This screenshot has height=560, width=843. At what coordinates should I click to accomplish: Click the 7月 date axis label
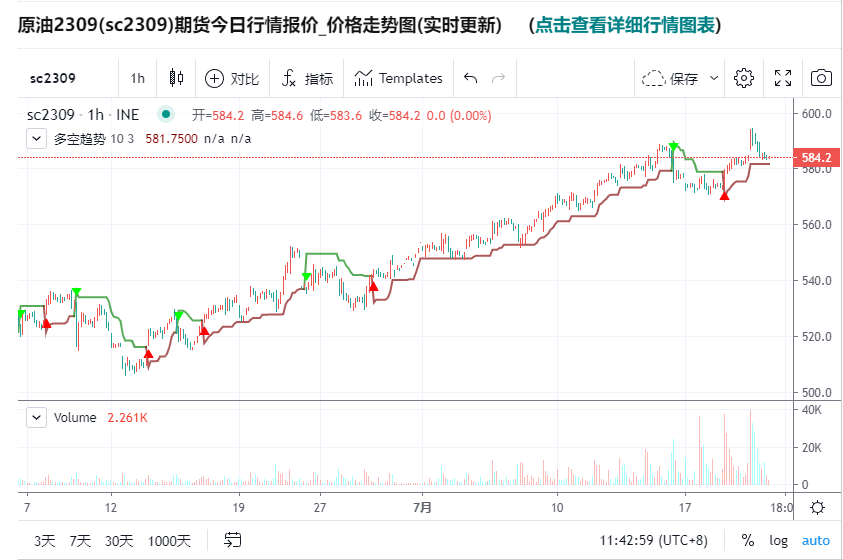coord(422,507)
